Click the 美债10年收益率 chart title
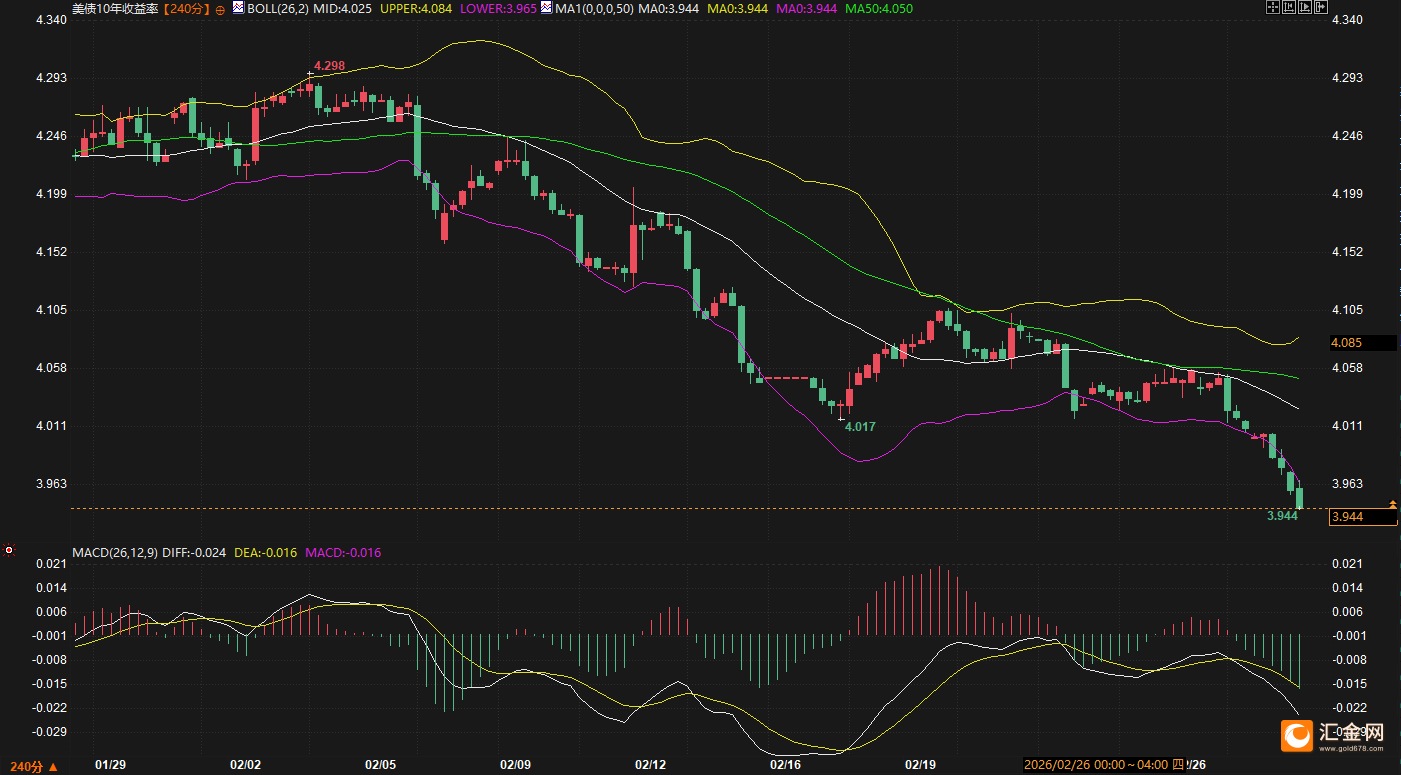The width and height of the screenshot is (1401, 775). point(114,8)
